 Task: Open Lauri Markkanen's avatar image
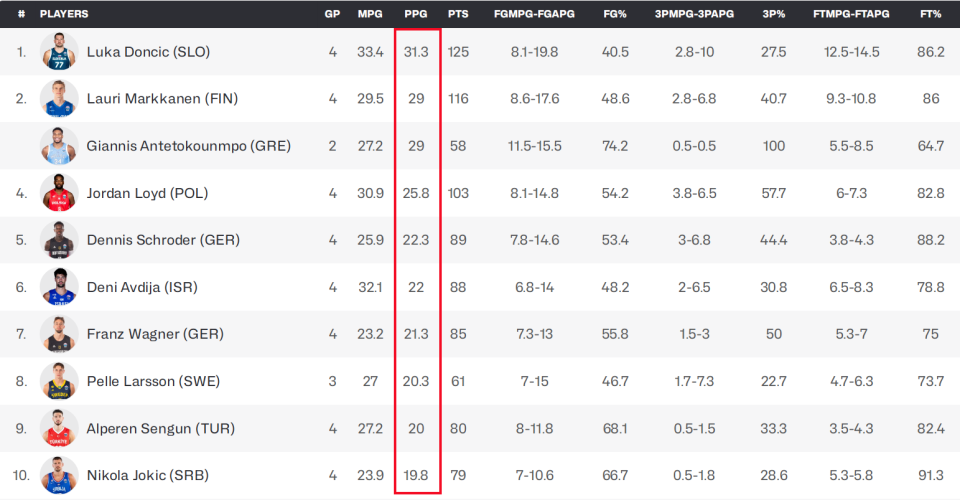pyautogui.click(x=59, y=98)
